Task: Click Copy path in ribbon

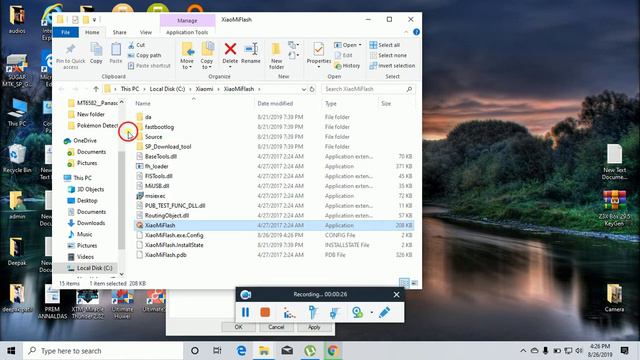Action: [x=145, y=55]
